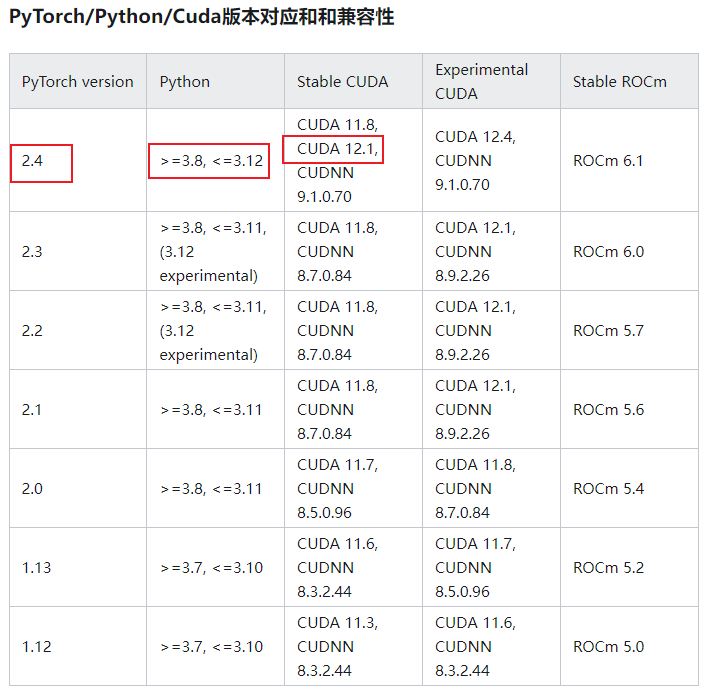Click the Python cell in the 2.1 row
708x693 pixels.
(215, 409)
